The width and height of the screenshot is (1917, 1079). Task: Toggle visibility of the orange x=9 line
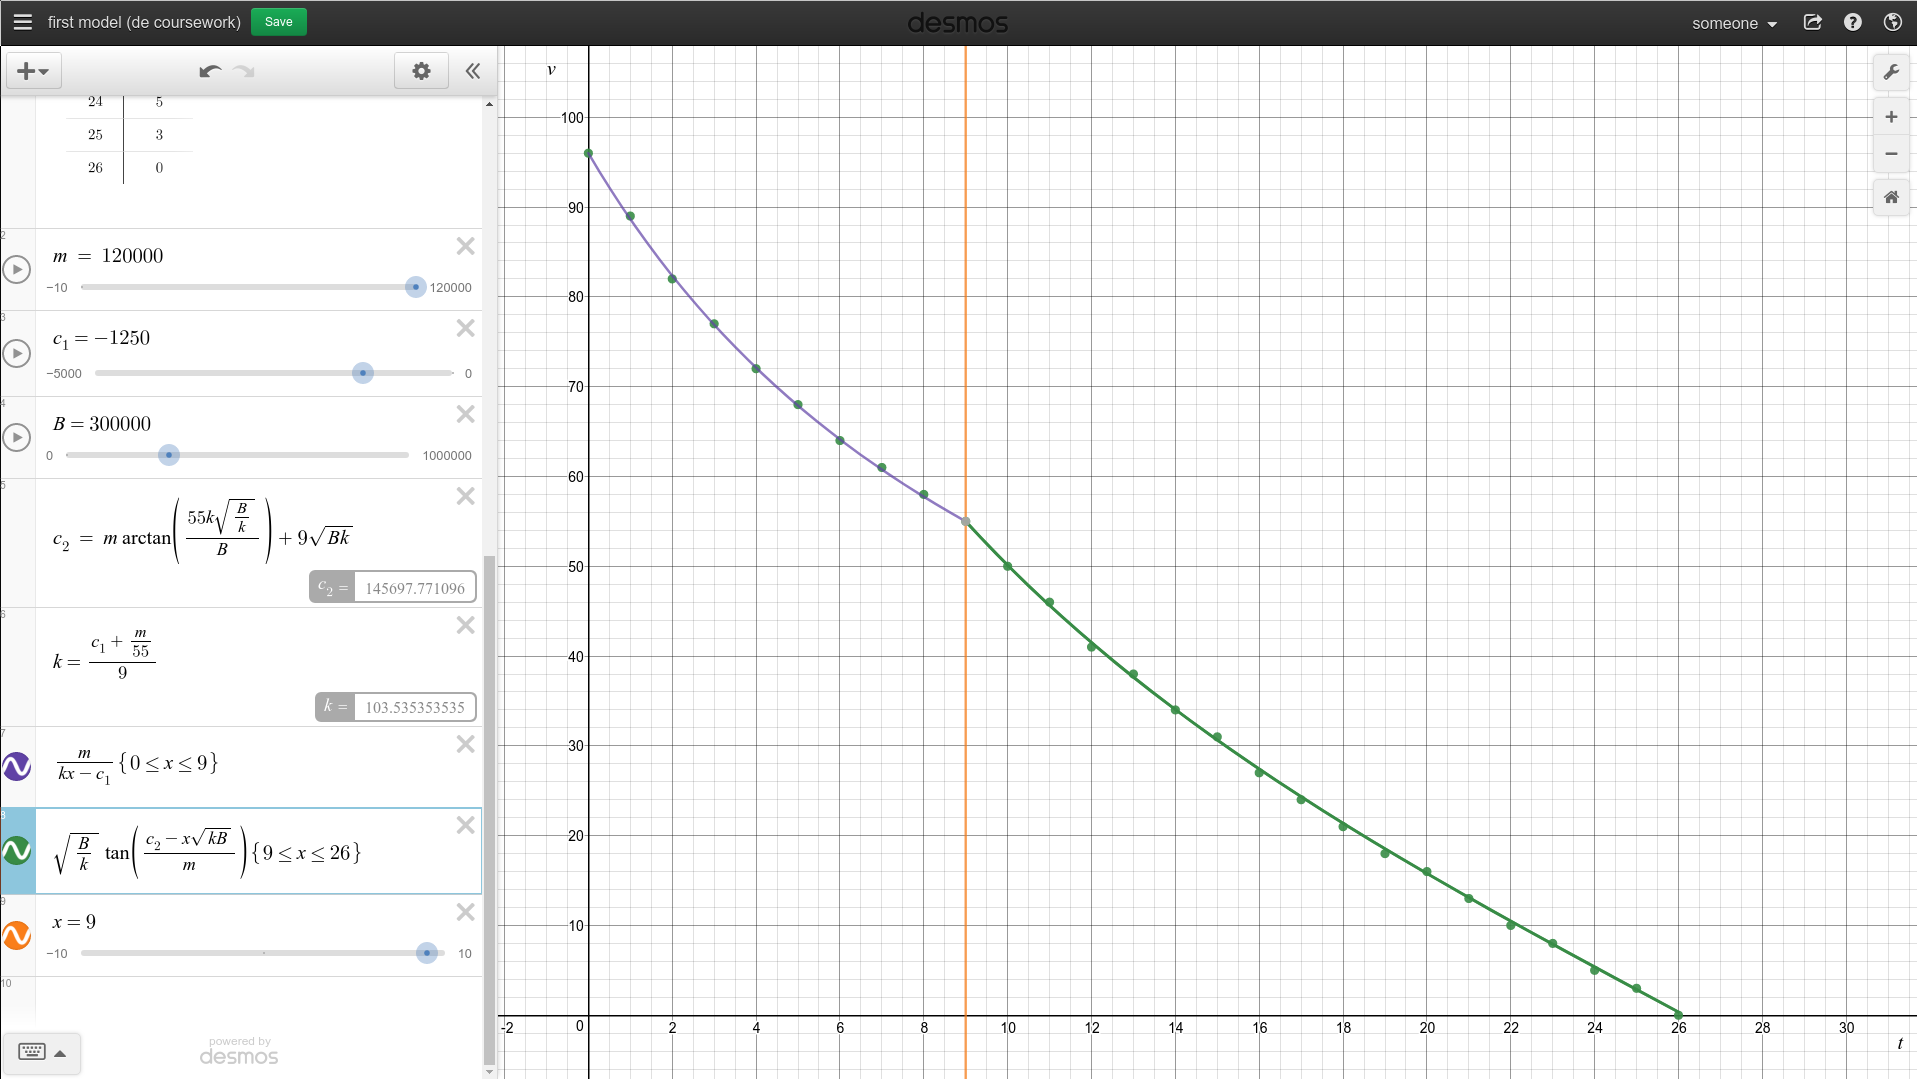coord(17,935)
